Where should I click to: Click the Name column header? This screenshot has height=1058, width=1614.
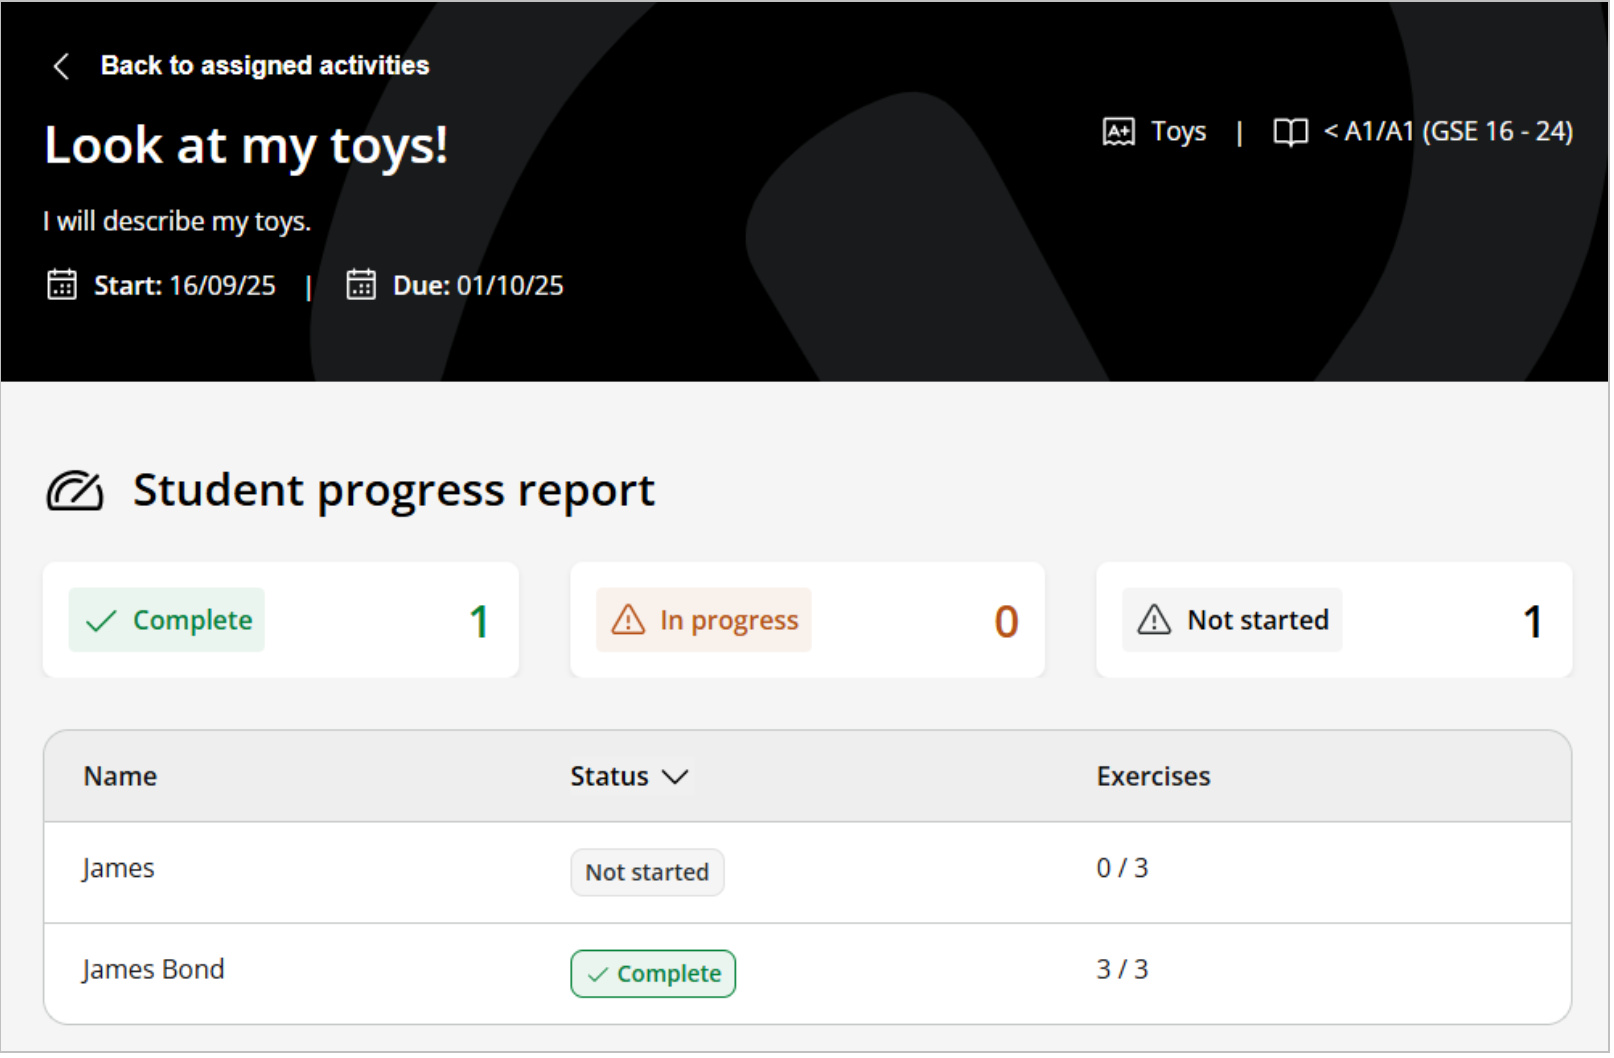[x=121, y=778]
